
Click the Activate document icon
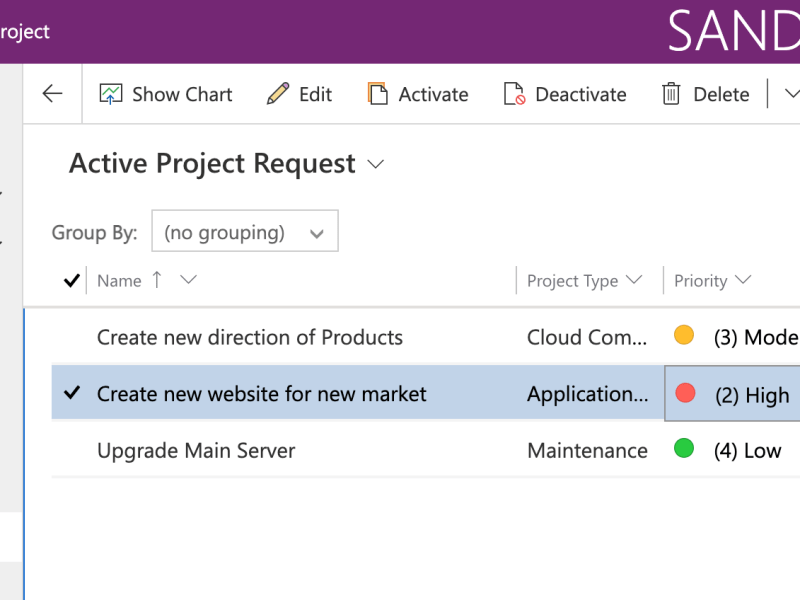pos(378,94)
